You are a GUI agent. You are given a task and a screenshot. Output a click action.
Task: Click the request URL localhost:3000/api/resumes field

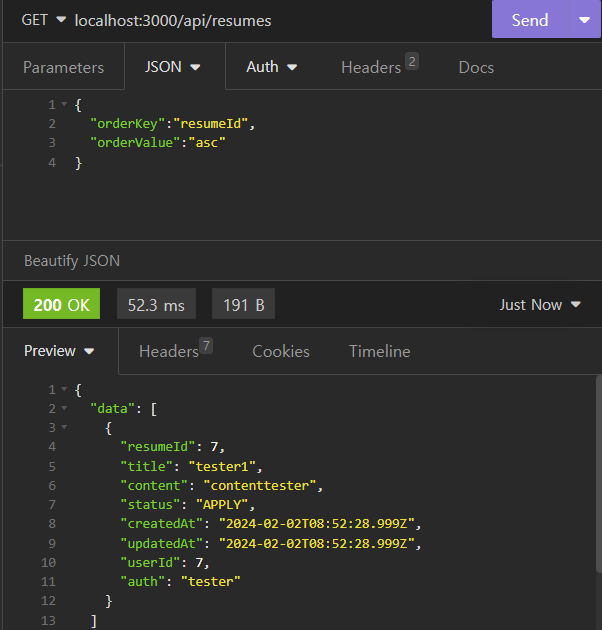173,20
